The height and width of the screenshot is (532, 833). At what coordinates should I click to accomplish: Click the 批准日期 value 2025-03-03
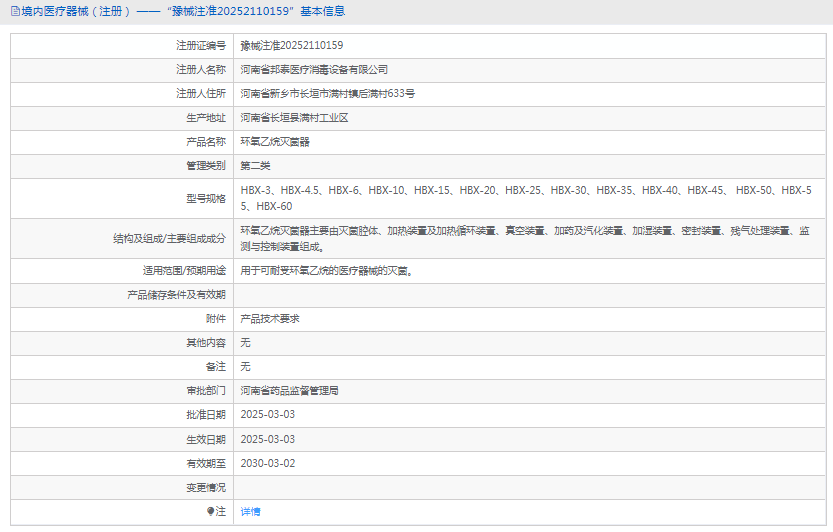click(x=267, y=415)
